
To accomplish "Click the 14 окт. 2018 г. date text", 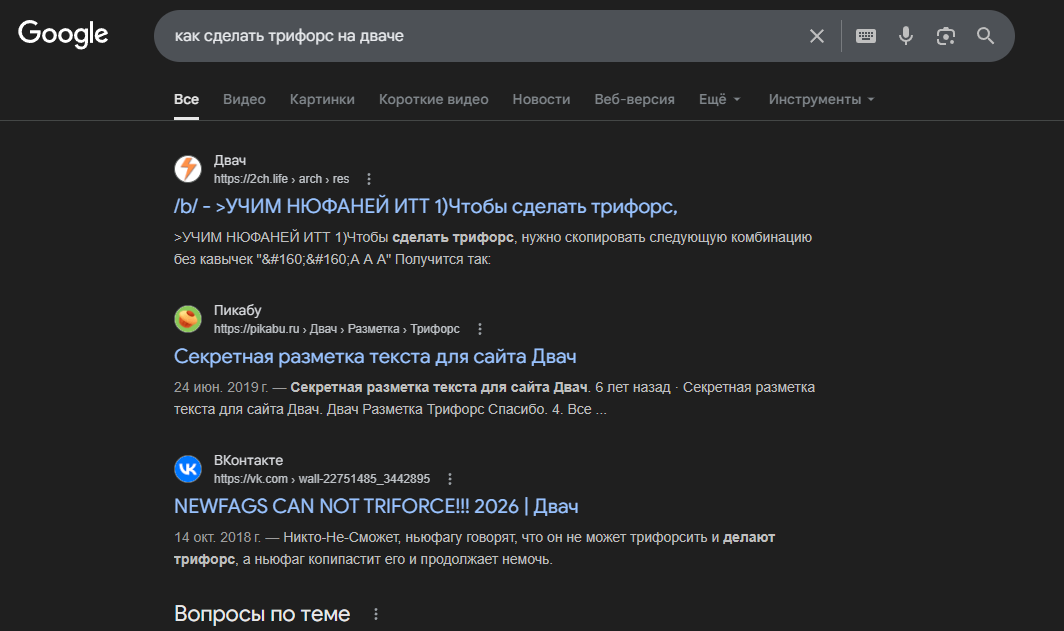I will pos(217,537).
